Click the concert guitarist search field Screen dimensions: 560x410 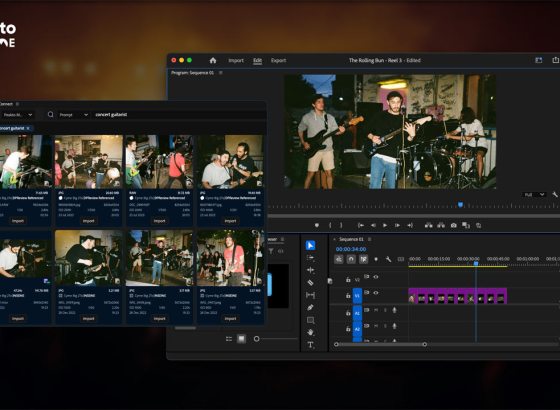[179, 115]
